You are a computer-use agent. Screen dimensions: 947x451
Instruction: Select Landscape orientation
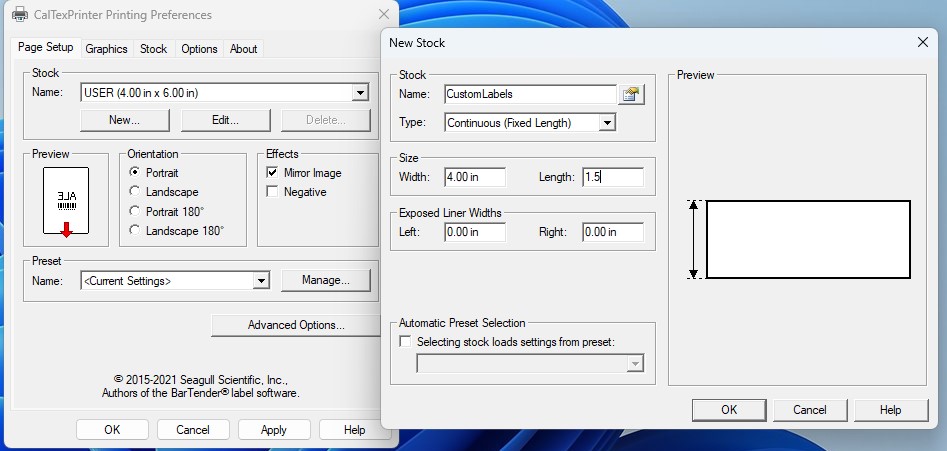point(135,192)
